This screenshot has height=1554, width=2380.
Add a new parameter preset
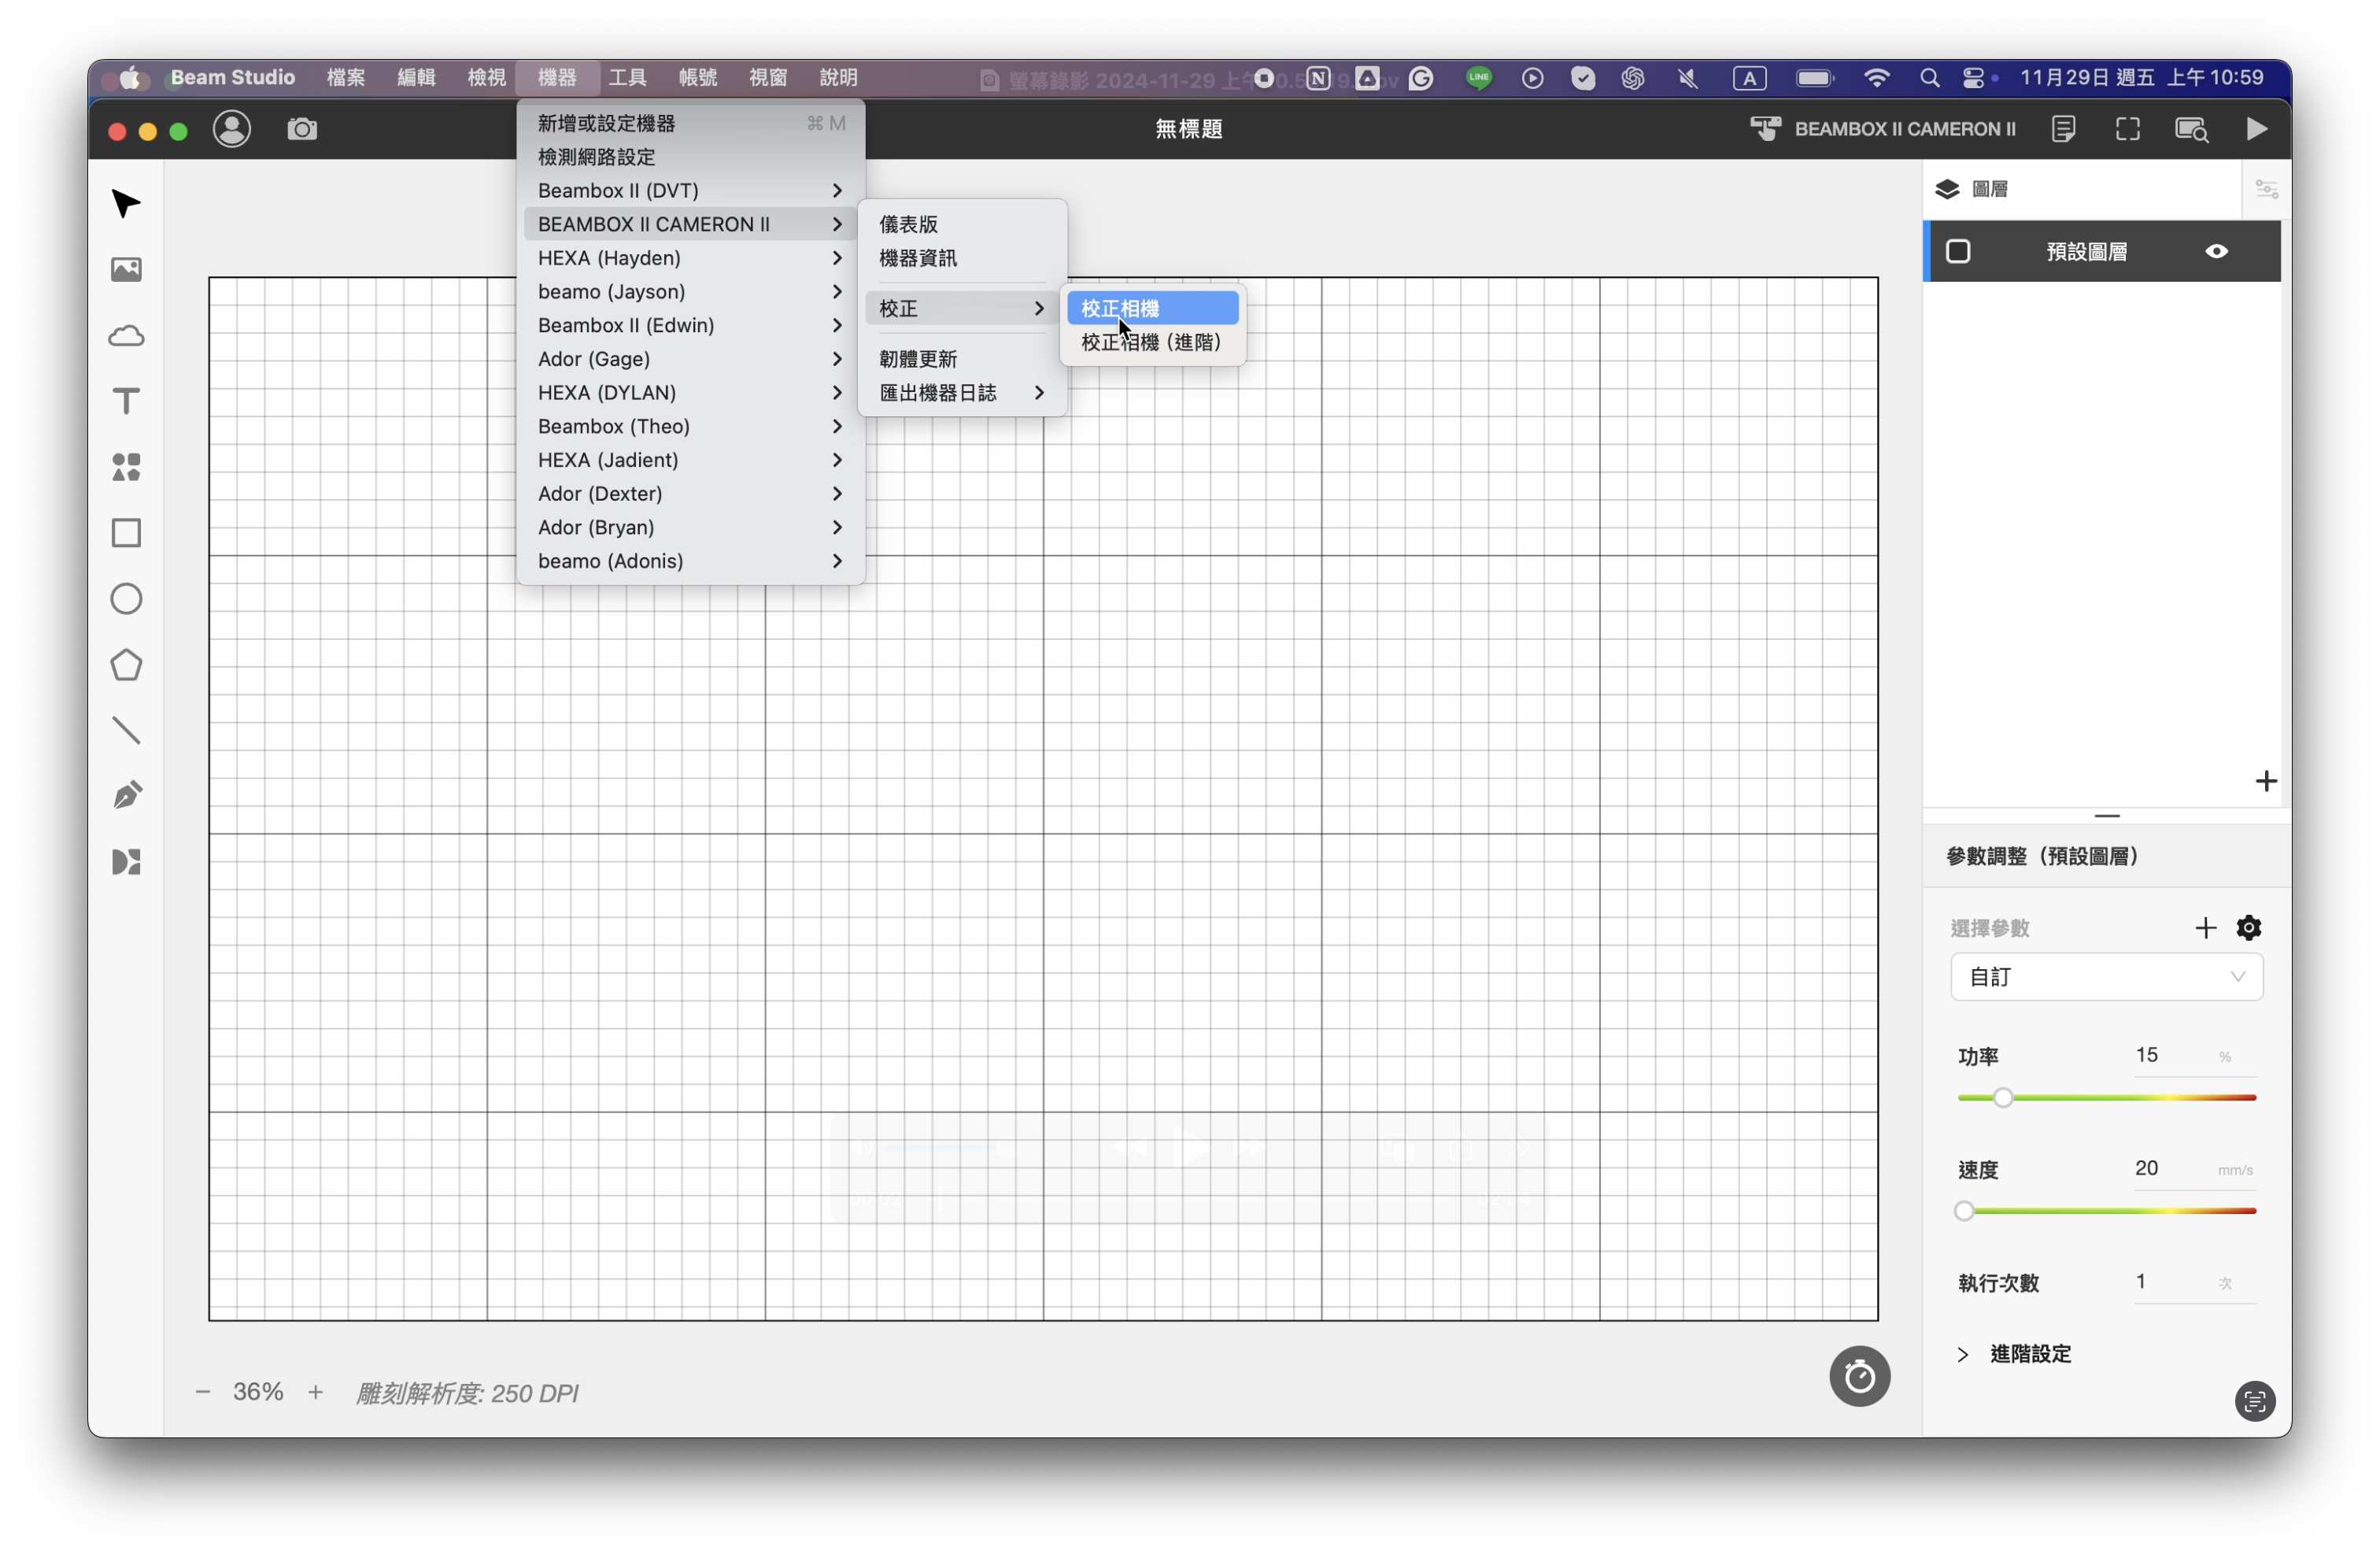point(2205,928)
